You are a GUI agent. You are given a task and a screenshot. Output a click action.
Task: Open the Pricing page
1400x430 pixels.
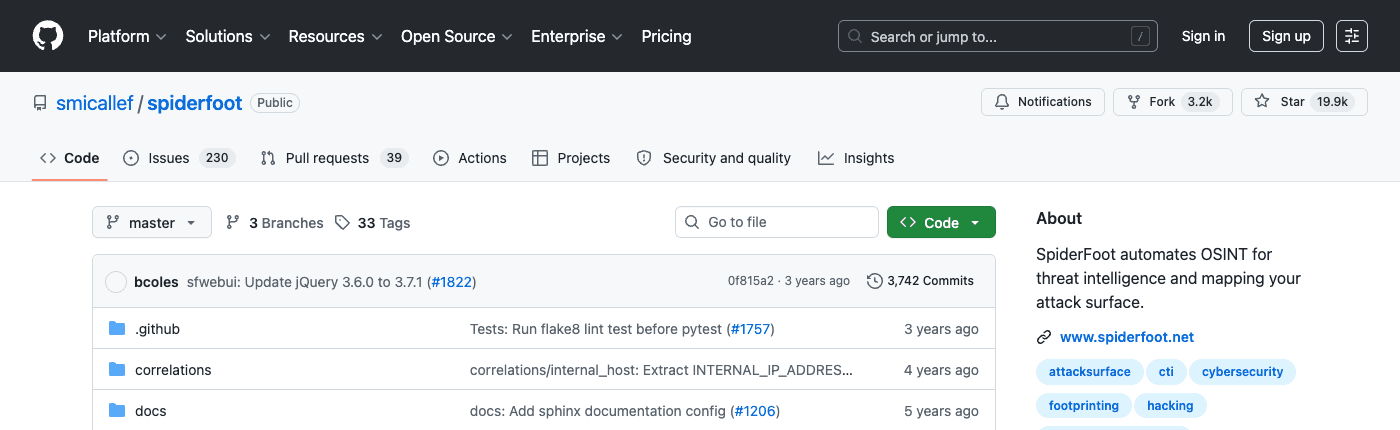666,36
